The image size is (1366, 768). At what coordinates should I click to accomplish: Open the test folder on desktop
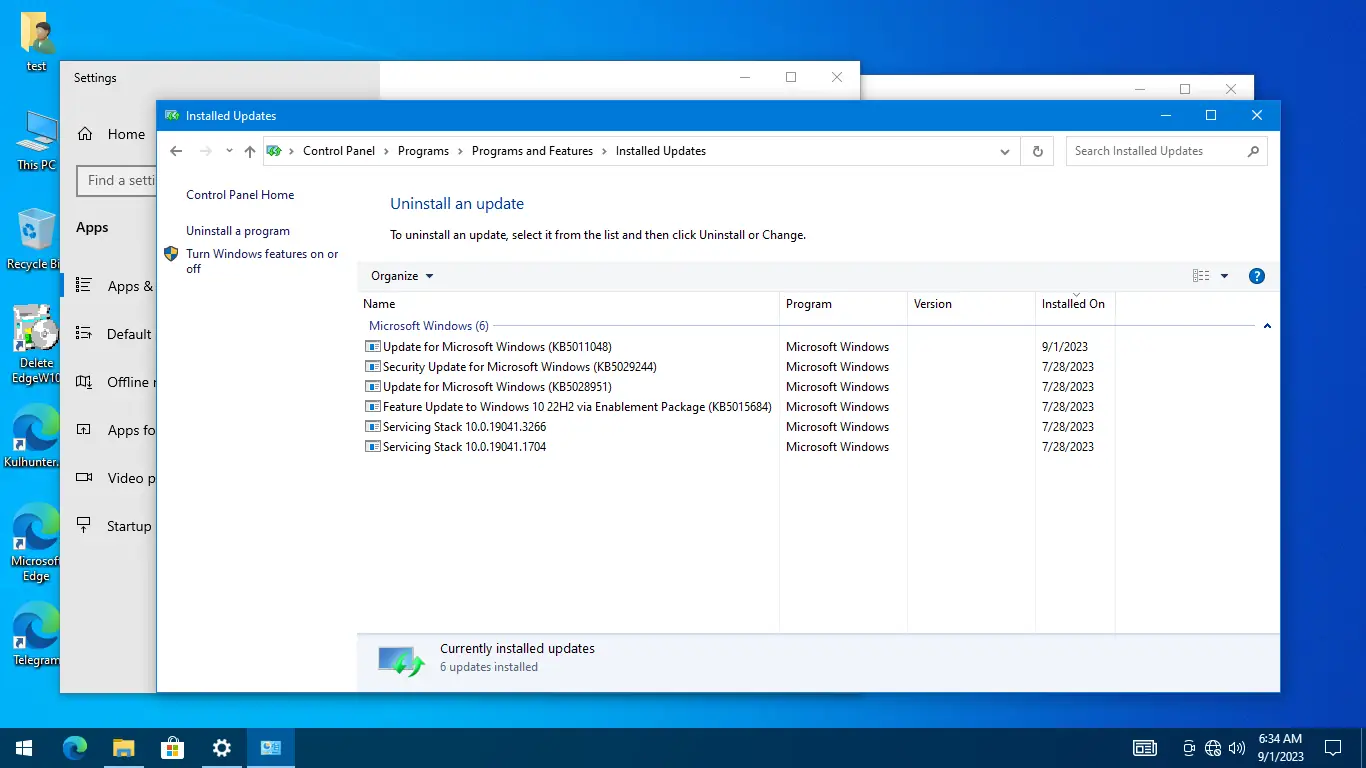point(37,41)
